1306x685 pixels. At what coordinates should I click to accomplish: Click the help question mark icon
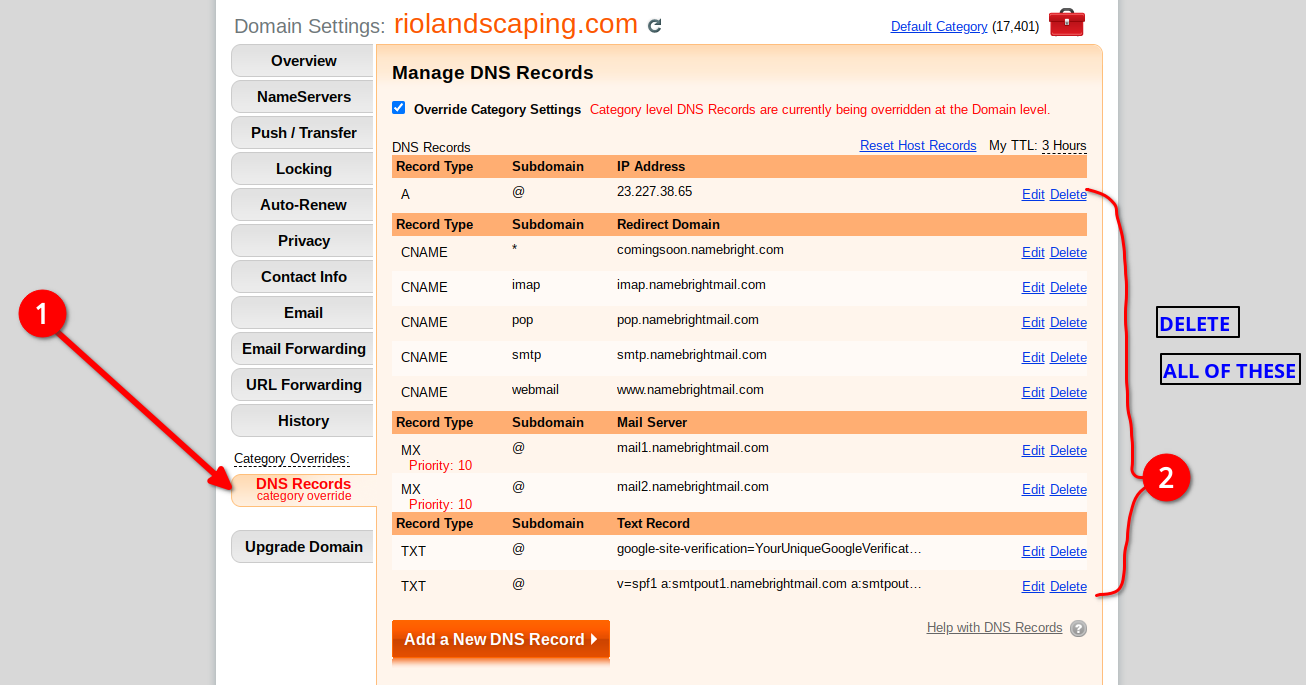tap(1078, 629)
